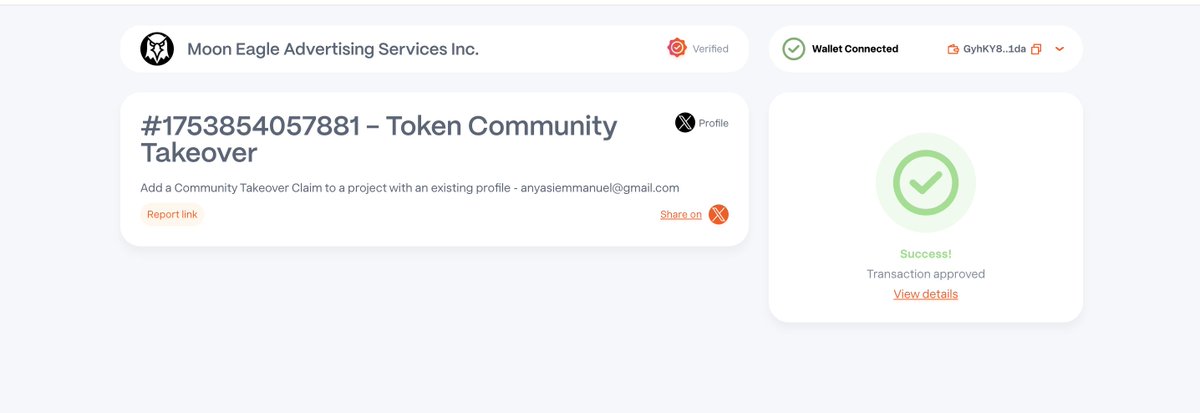Open the black X Profile icon
The height and width of the screenshot is (413, 1200).
click(x=685, y=123)
